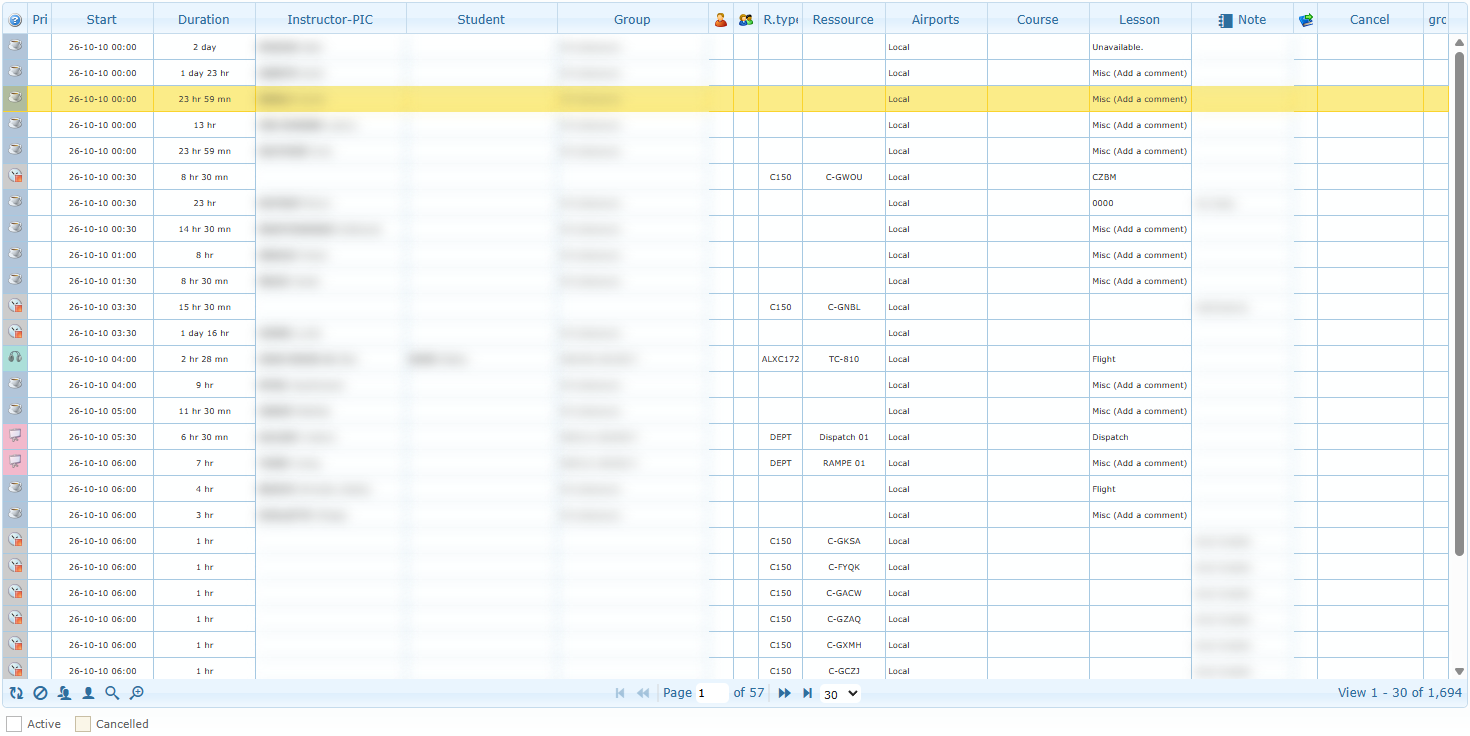Image resolution: width=1470 pixels, height=736 pixels.
Task: Sort by the Start column header
Action: 102,19
